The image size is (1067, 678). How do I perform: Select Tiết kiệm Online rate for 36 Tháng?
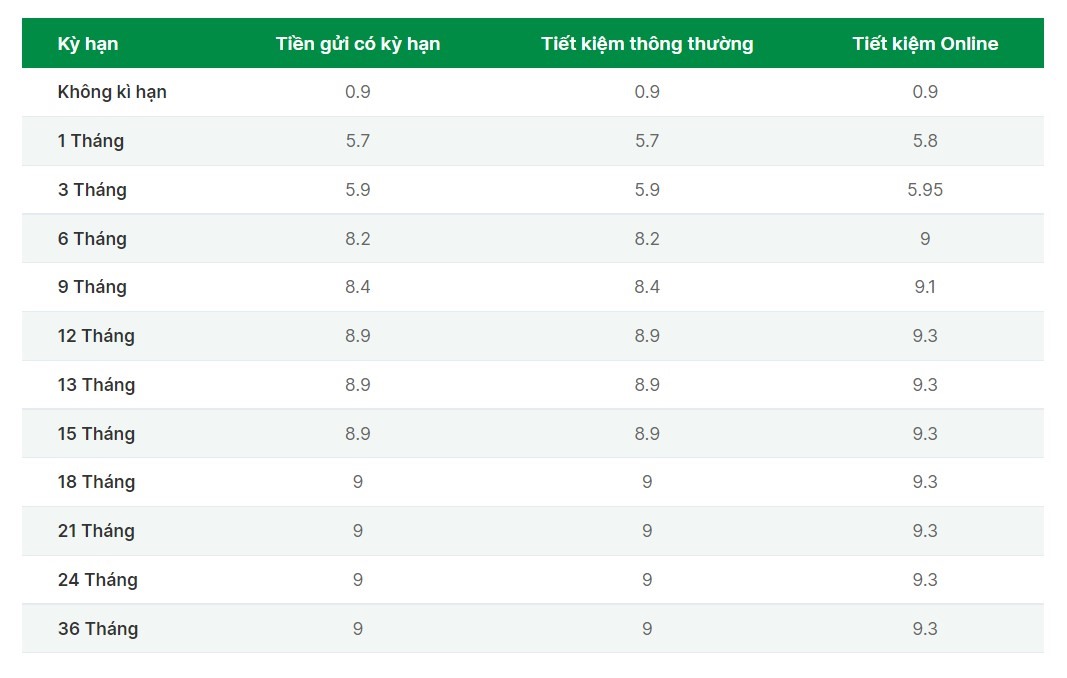click(x=925, y=629)
